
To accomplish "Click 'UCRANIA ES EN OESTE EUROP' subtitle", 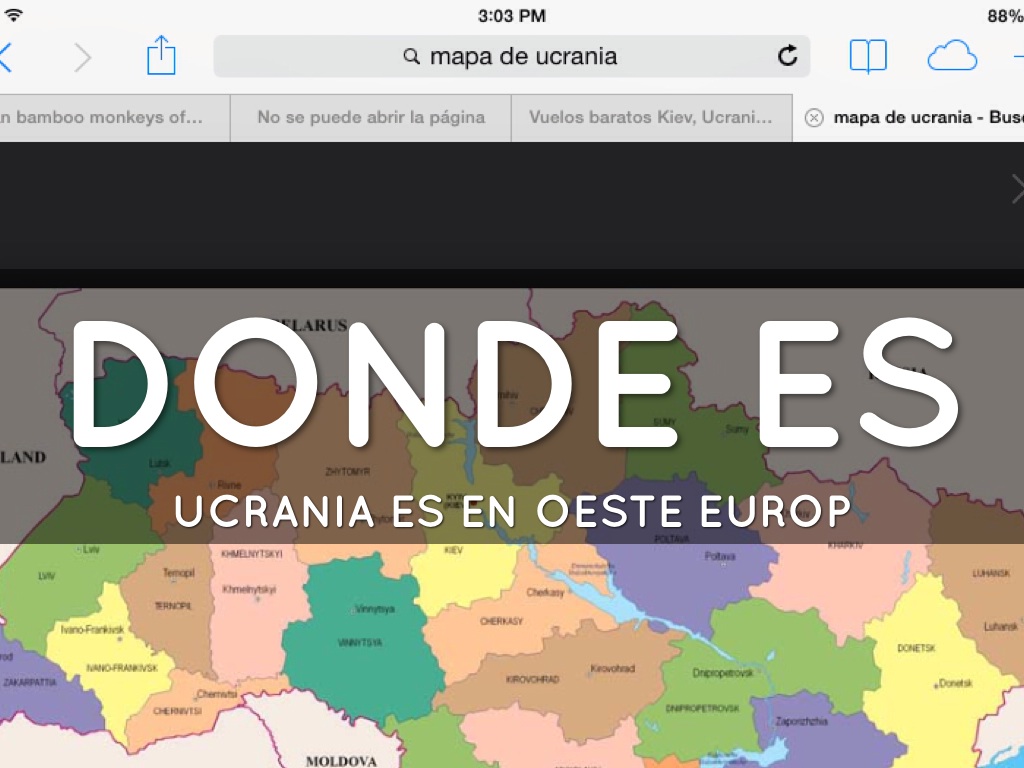I will (x=512, y=511).
